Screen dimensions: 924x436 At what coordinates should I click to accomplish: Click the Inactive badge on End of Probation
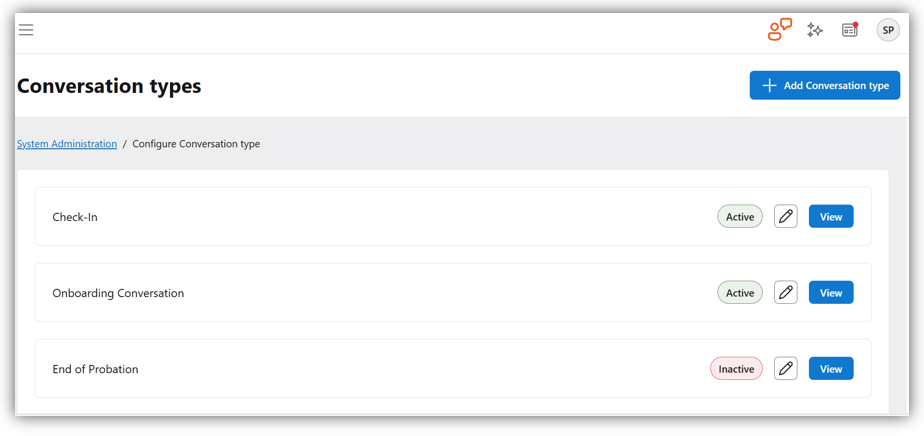pos(736,369)
